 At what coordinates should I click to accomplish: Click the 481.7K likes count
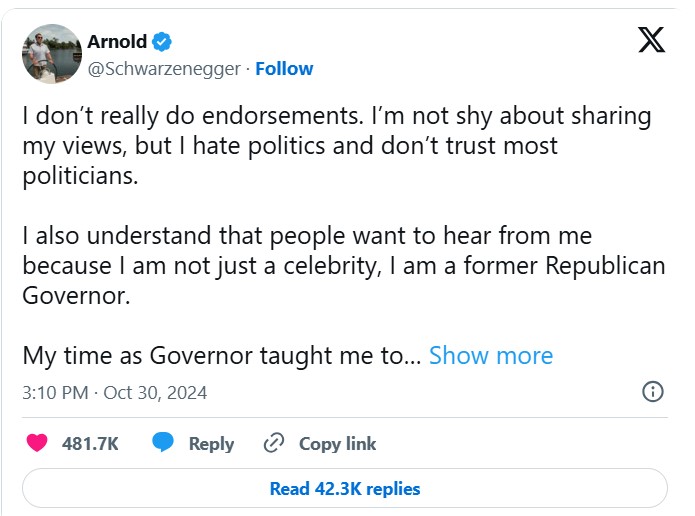(90, 444)
